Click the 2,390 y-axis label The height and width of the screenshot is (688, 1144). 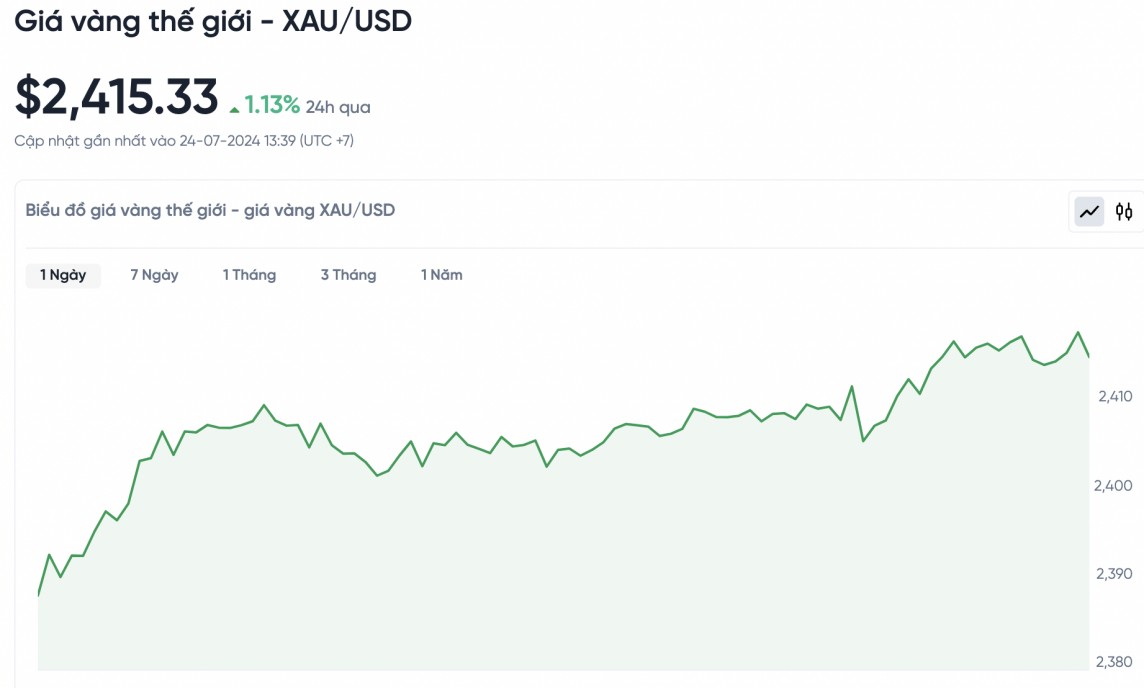click(x=1114, y=574)
